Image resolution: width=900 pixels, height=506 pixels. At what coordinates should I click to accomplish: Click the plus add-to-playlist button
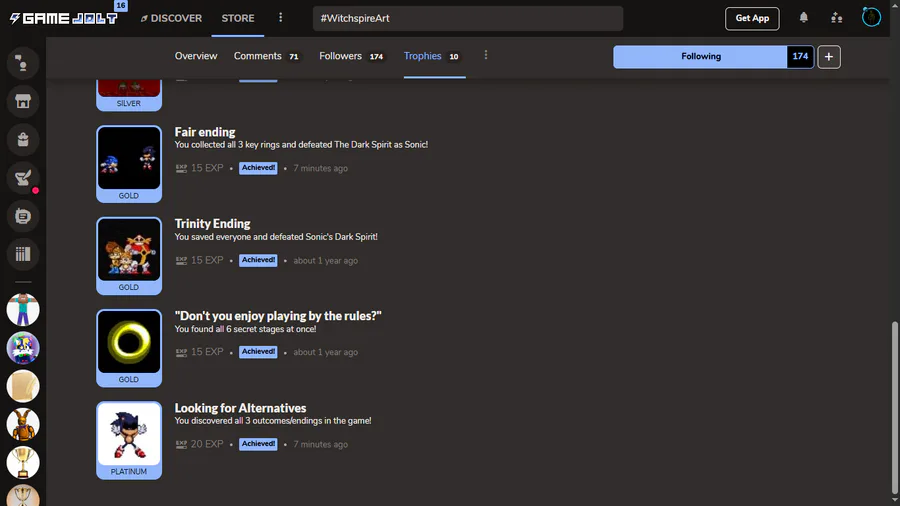point(829,57)
